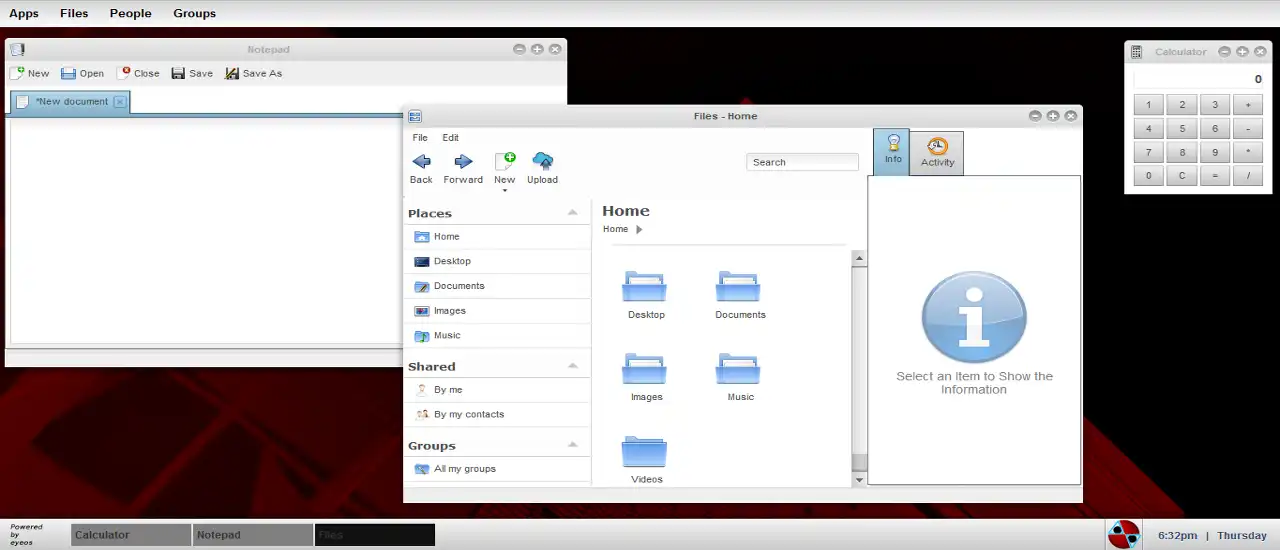Select Images in the Places sidebar
The height and width of the screenshot is (550, 1280).
tap(498, 311)
